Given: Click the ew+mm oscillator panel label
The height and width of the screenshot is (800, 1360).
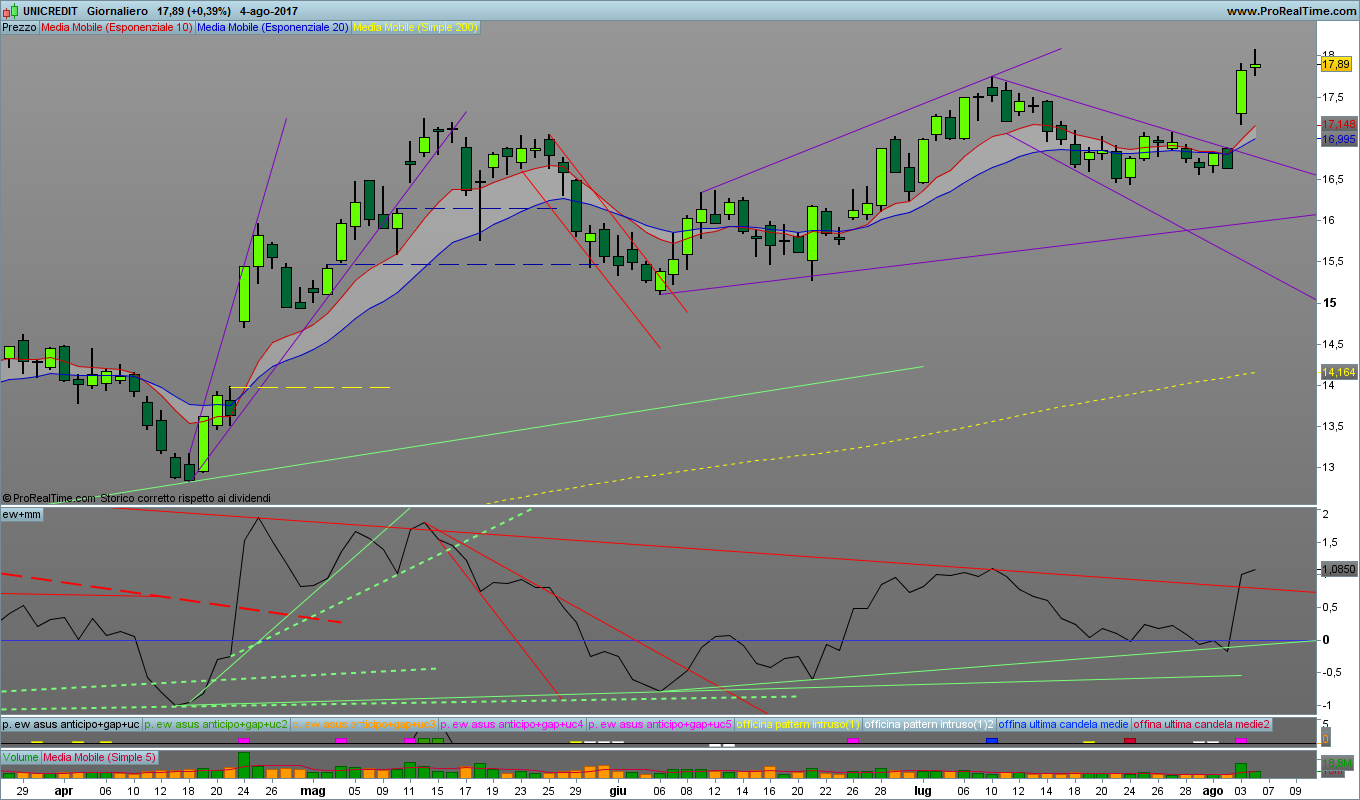Looking at the screenshot, I should click(22, 514).
